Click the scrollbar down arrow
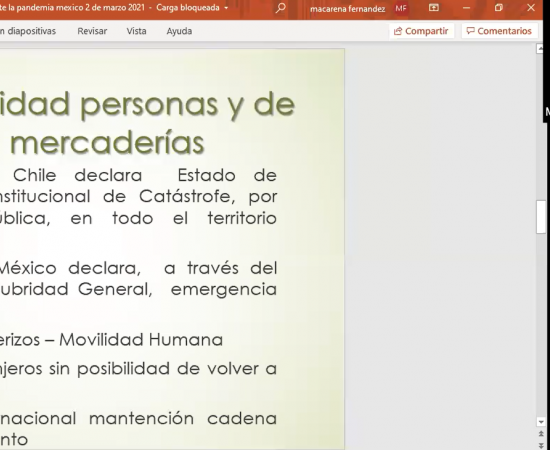This screenshot has width=550, height=450. point(541,422)
